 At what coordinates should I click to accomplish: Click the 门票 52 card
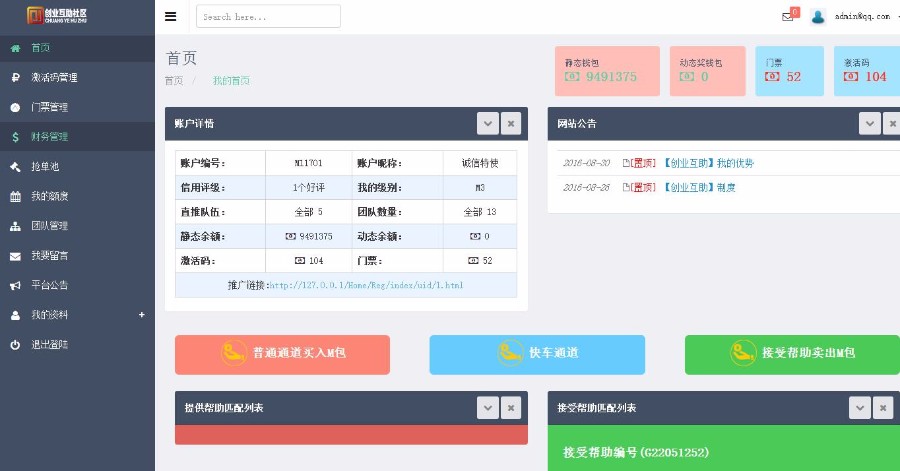[x=790, y=71]
